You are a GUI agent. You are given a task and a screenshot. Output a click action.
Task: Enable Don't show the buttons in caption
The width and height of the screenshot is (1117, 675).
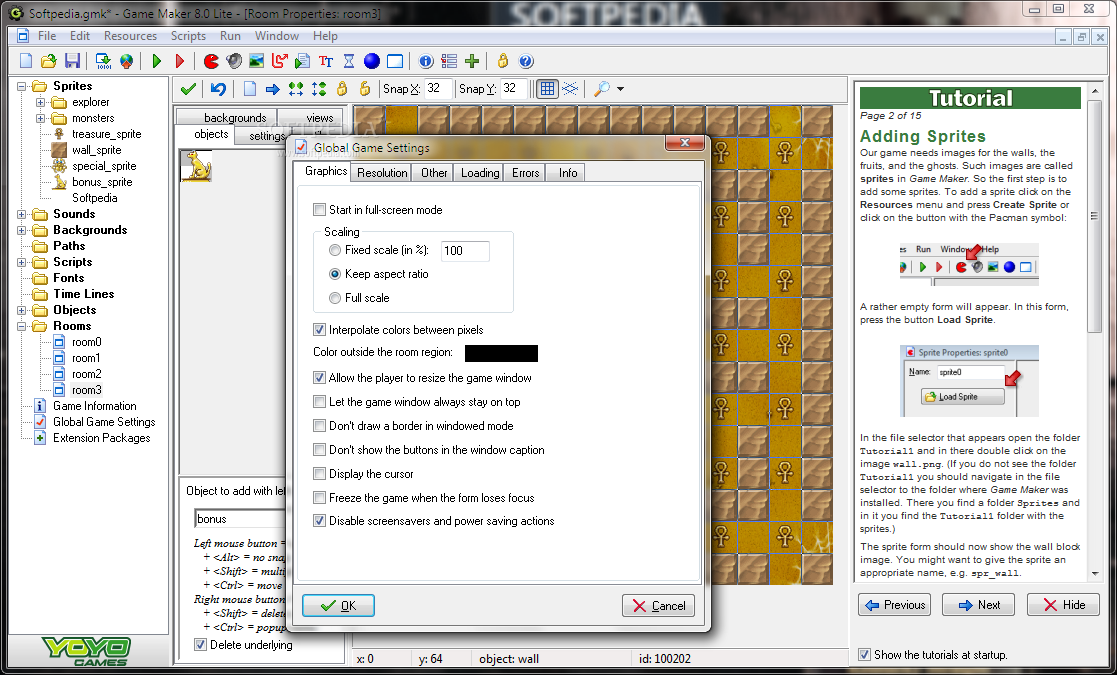[x=319, y=450]
